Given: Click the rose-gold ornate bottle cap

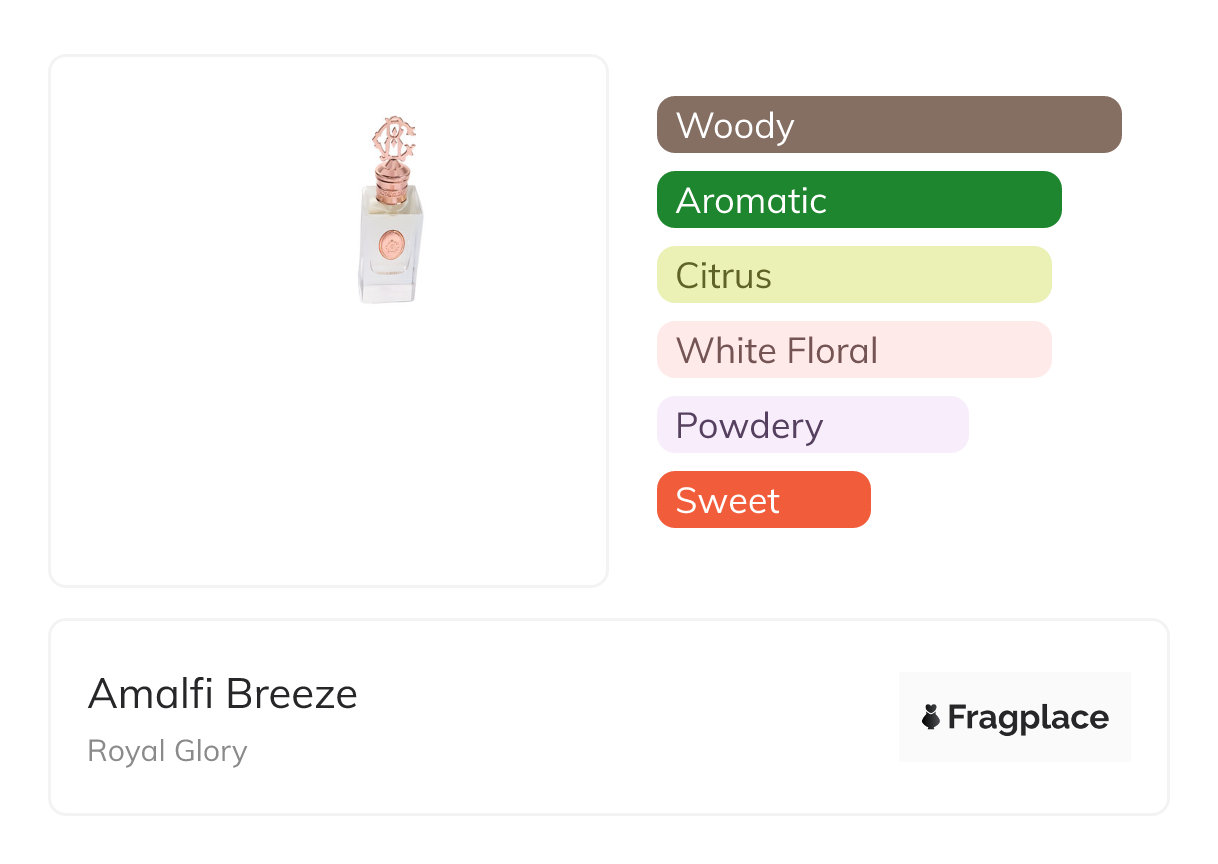Looking at the screenshot, I should coord(393,140).
